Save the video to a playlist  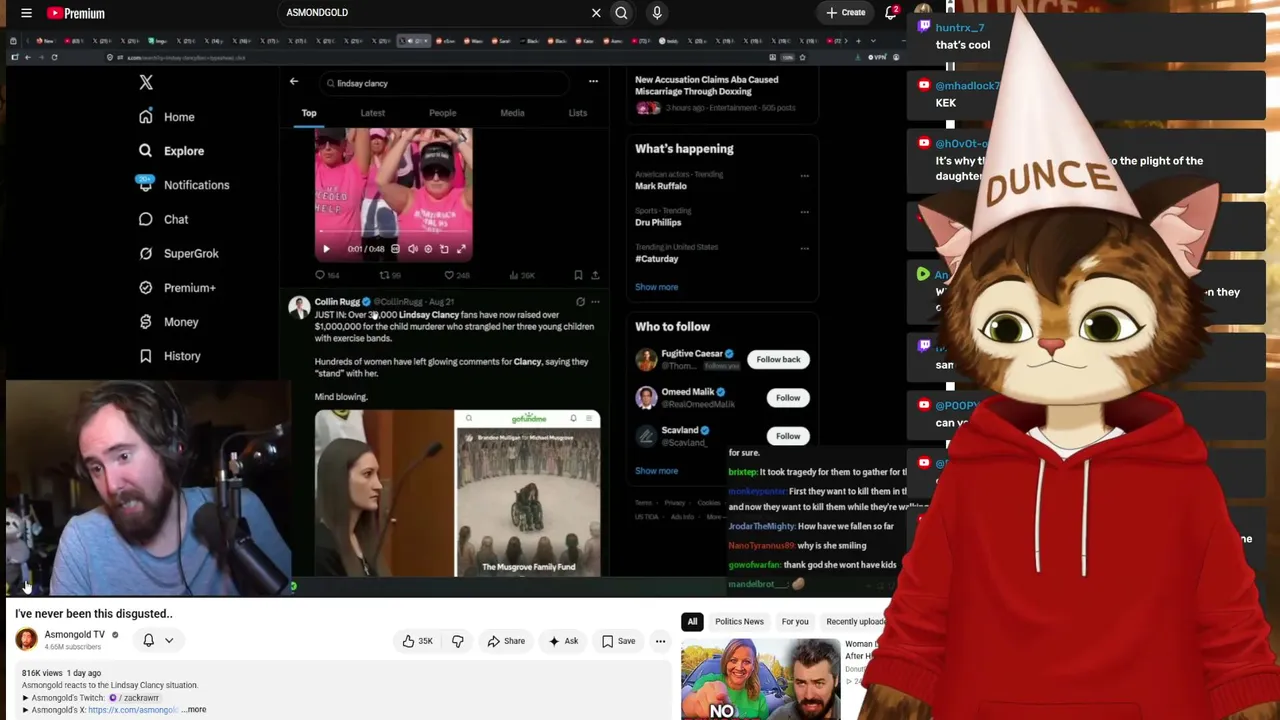click(x=618, y=641)
